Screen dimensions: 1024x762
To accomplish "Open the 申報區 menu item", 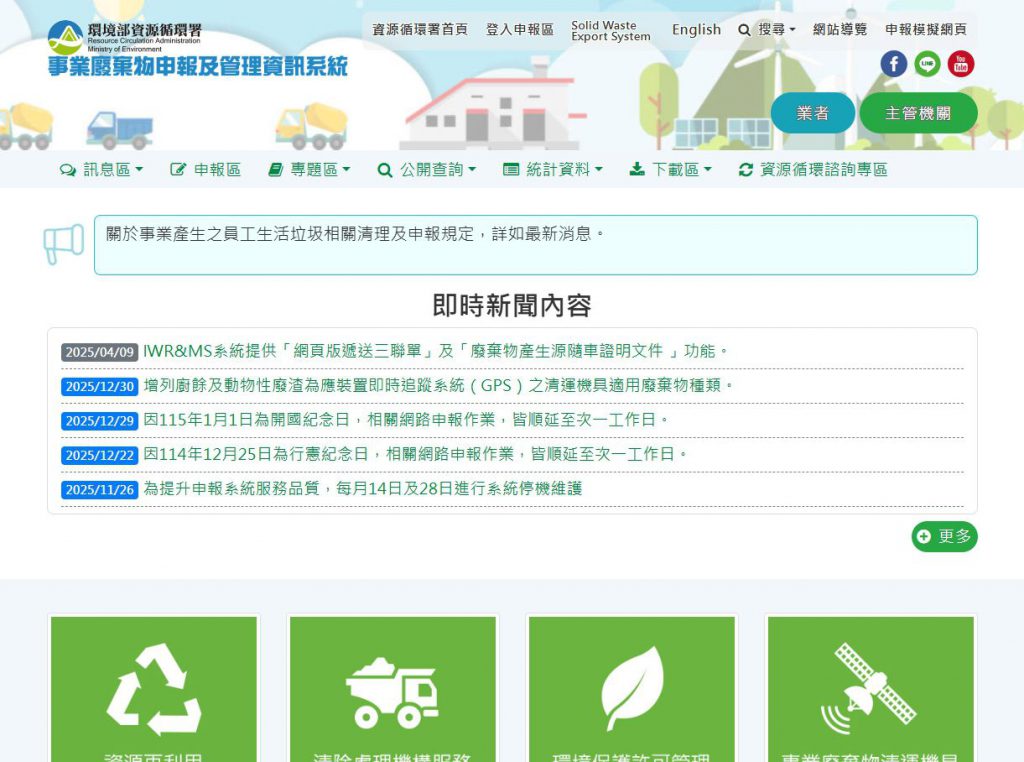I will pos(206,170).
